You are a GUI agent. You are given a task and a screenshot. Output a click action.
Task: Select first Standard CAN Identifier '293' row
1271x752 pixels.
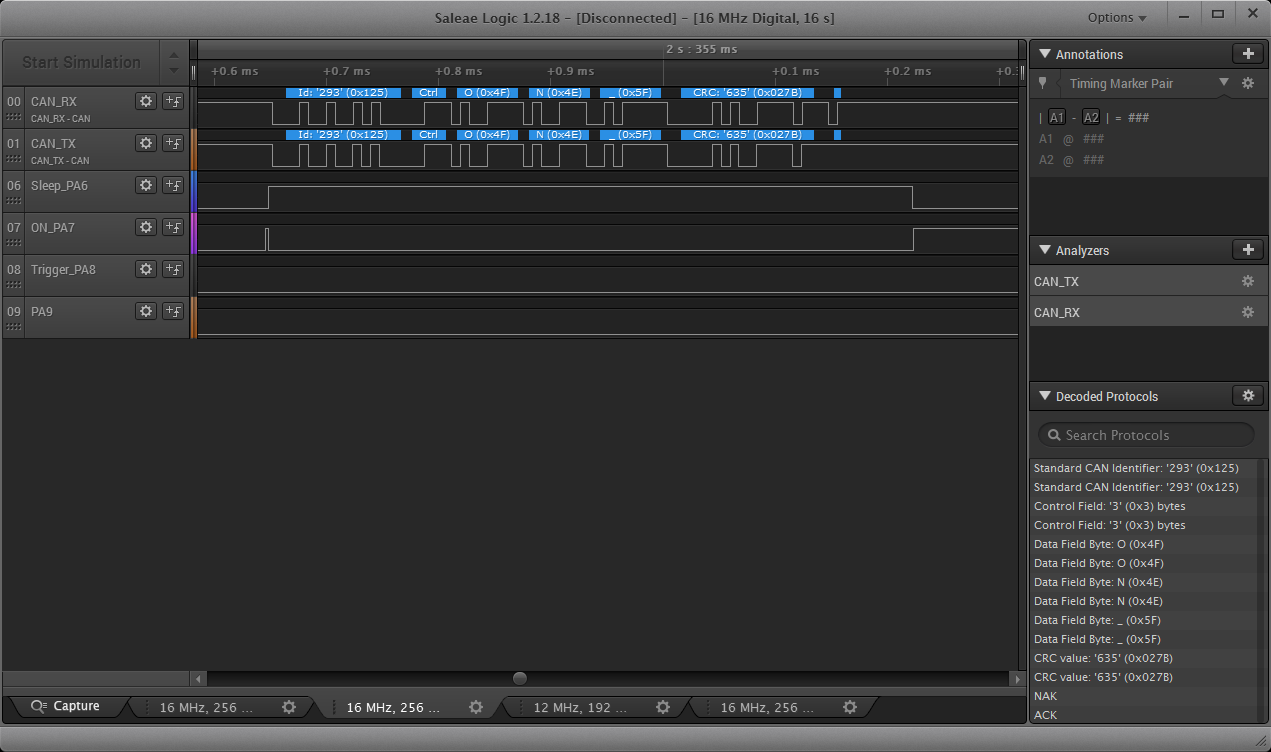pos(1142,468)
